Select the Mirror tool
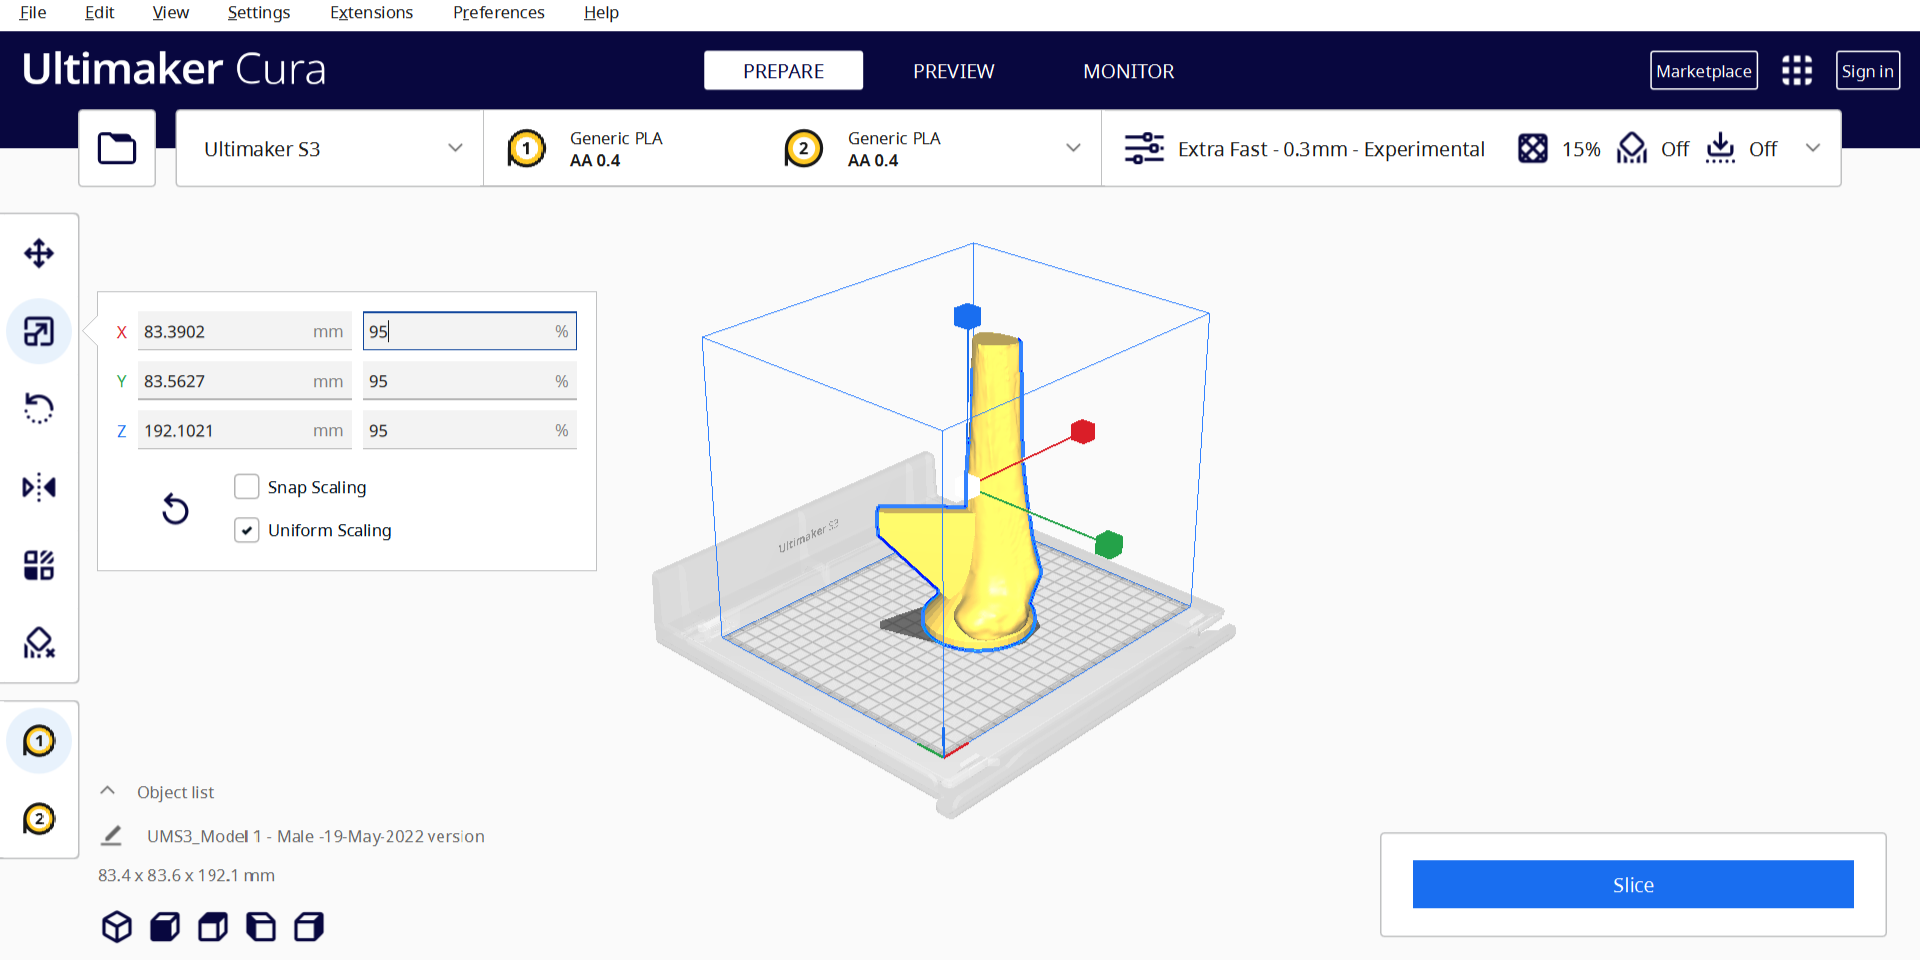This screenshot has width=1920, height=960. click(39, 487)
